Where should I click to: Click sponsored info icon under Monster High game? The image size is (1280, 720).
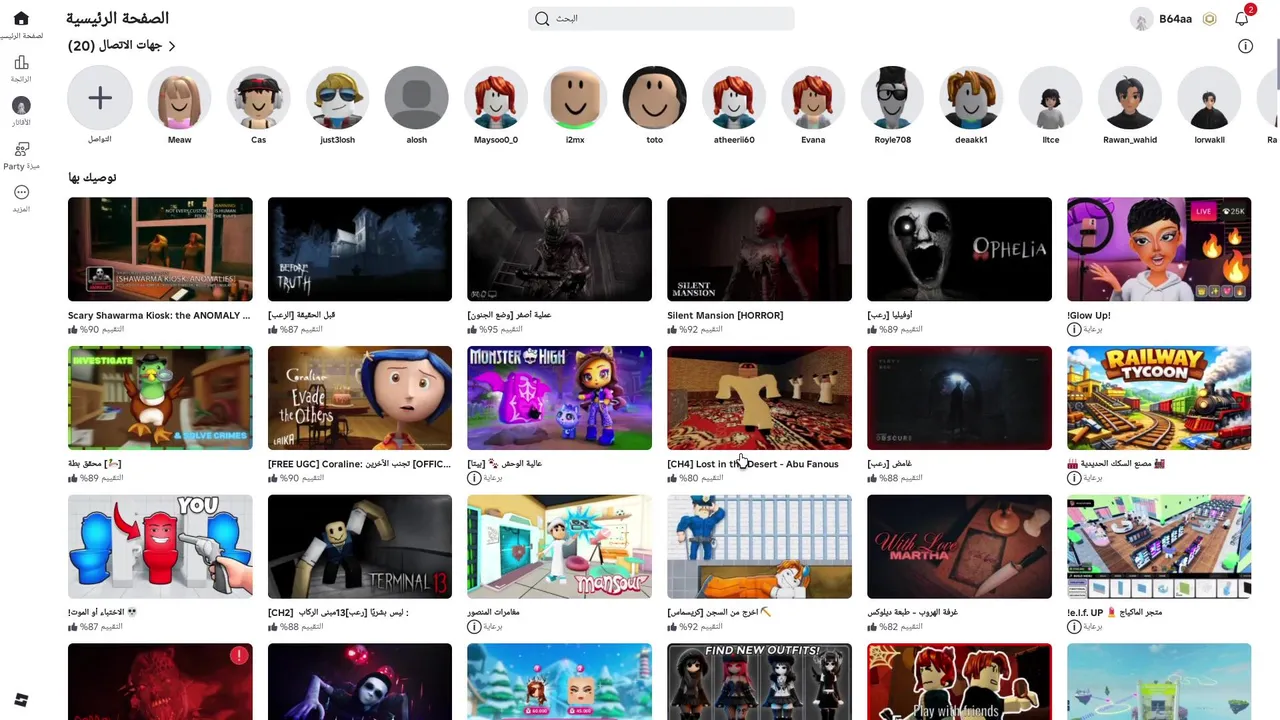coord(474,478)
